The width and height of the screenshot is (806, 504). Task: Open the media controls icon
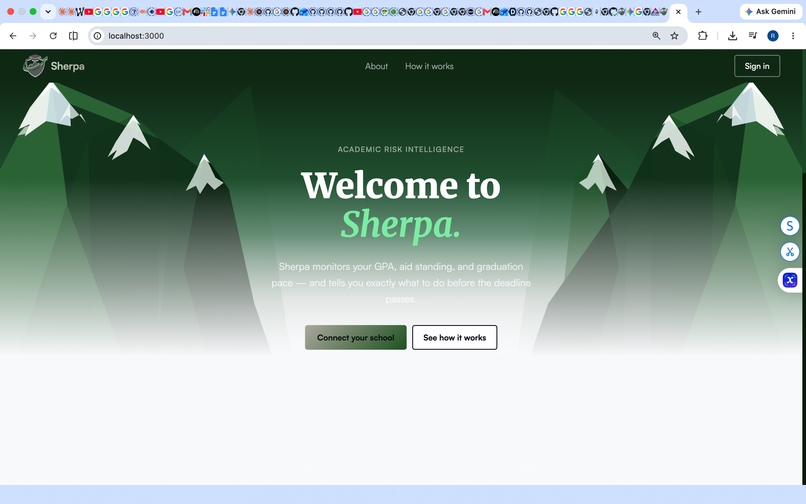tap(753, 35)
